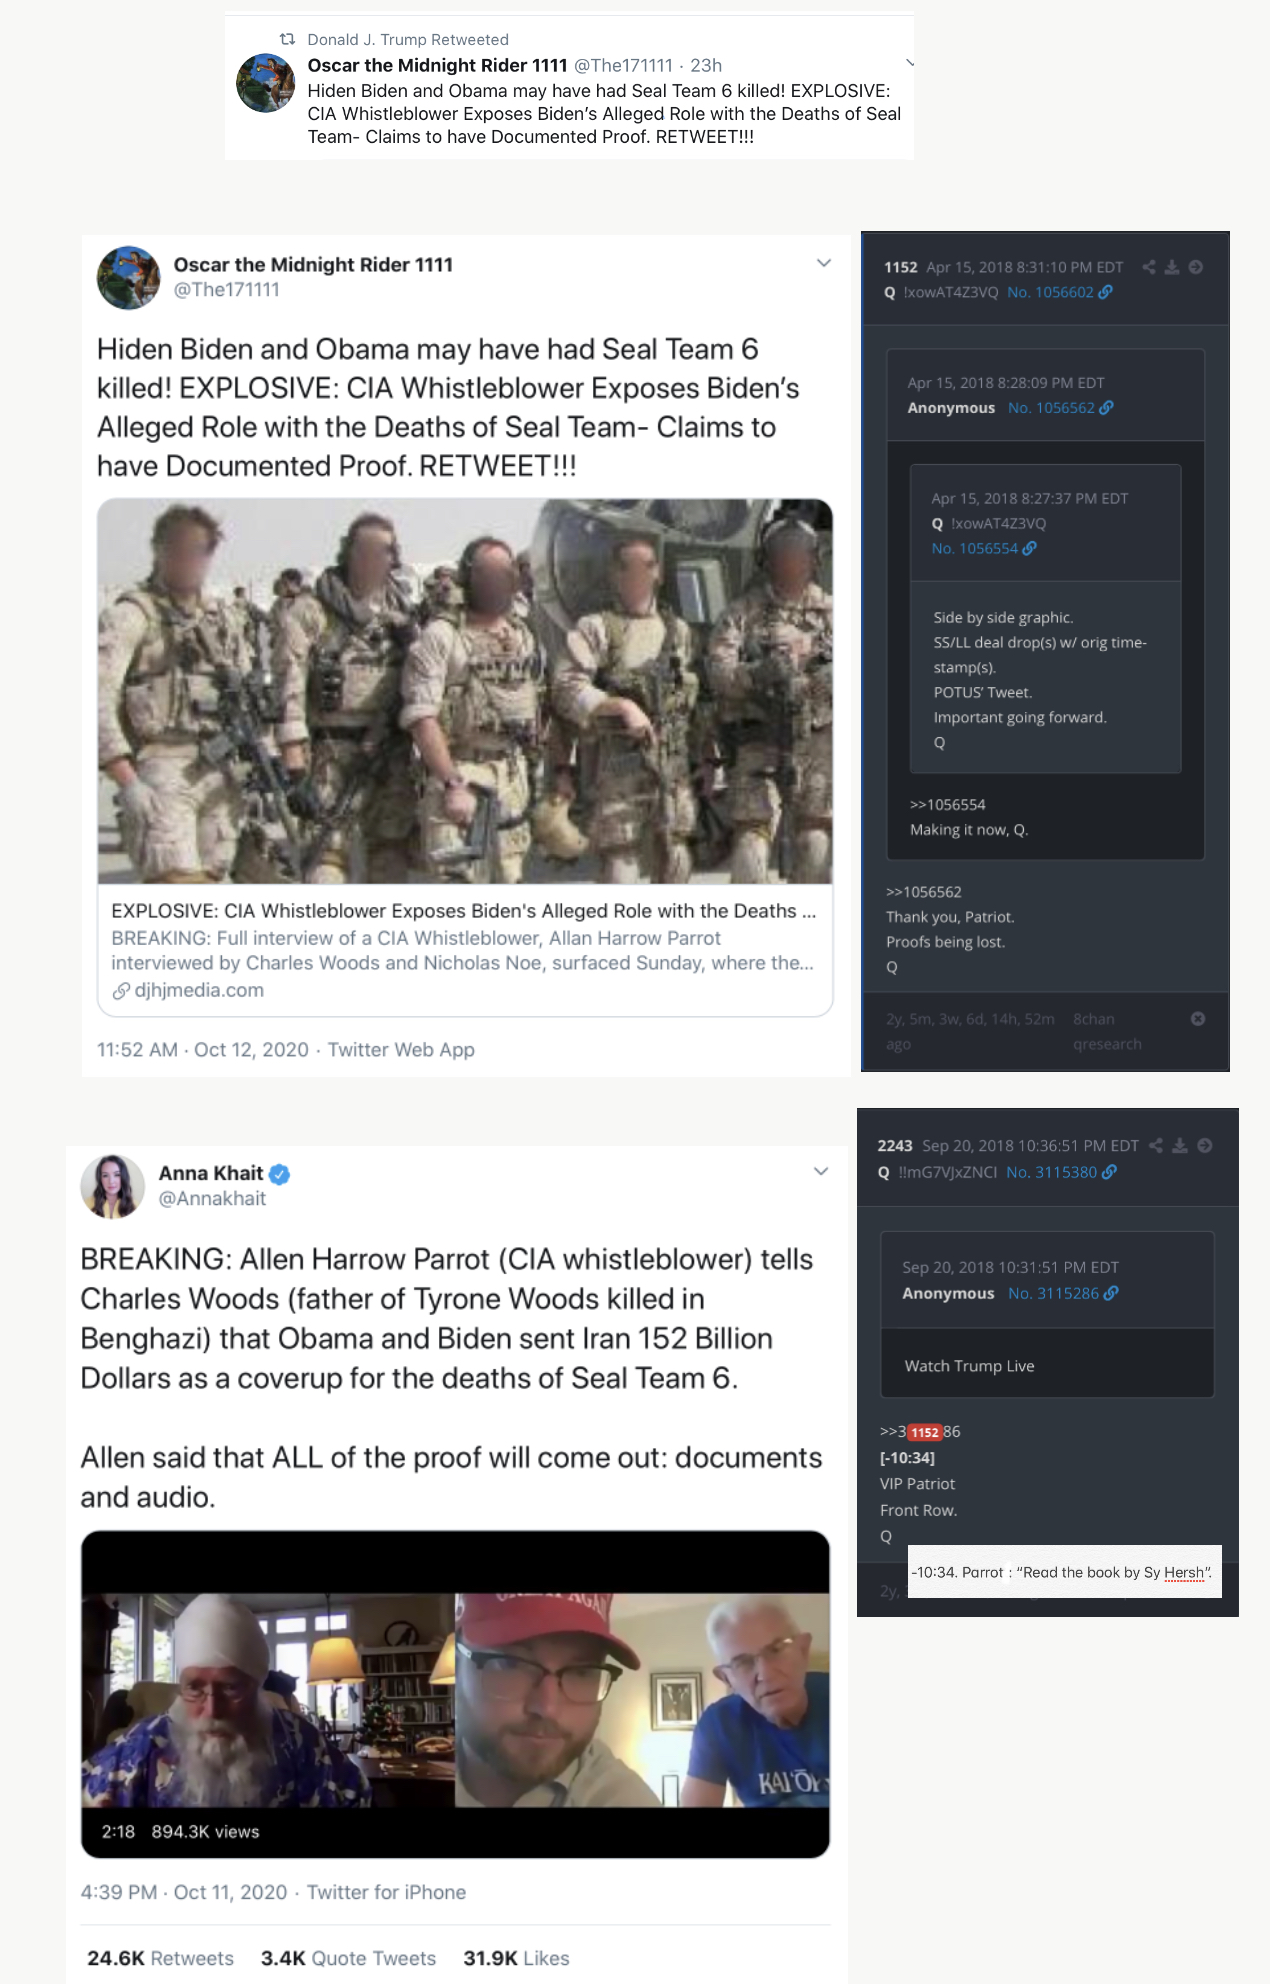The height and width of the screenshot is (1984, 1270).
Task: View the 24.6K Retweets list
Action: [x=160, y=1958]
